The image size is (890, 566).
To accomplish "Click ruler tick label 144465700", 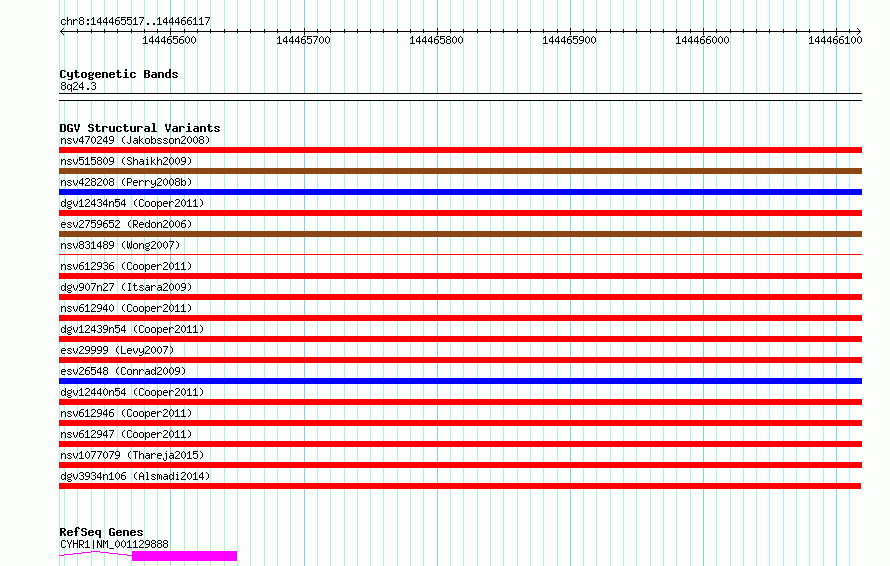I will coord(303,40).
